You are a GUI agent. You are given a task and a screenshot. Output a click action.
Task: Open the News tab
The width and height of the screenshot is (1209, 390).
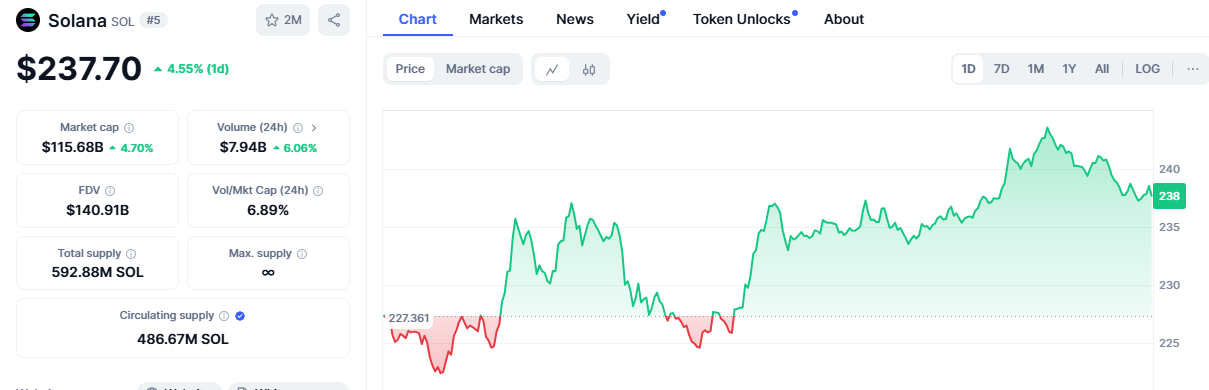(x=575, y=19)
